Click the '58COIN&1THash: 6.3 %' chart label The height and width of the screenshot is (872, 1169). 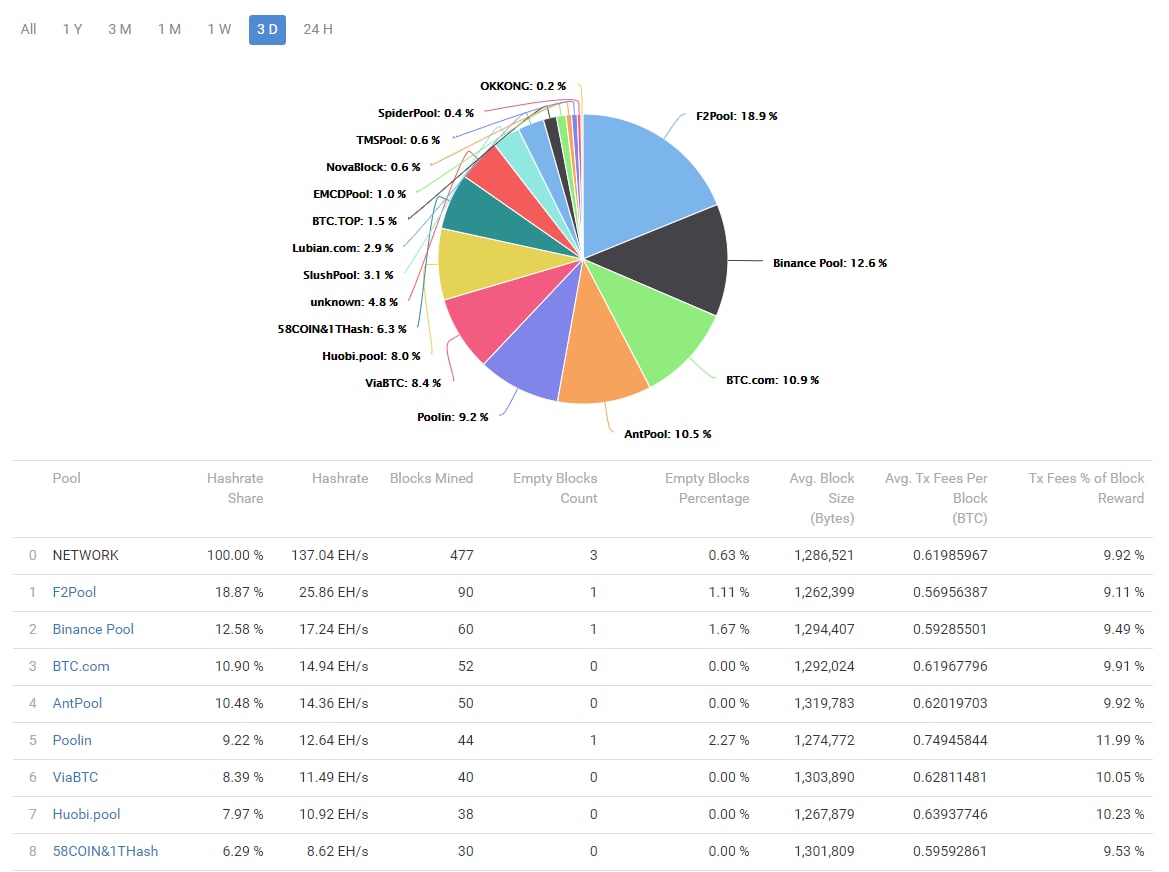click(342, 329)
